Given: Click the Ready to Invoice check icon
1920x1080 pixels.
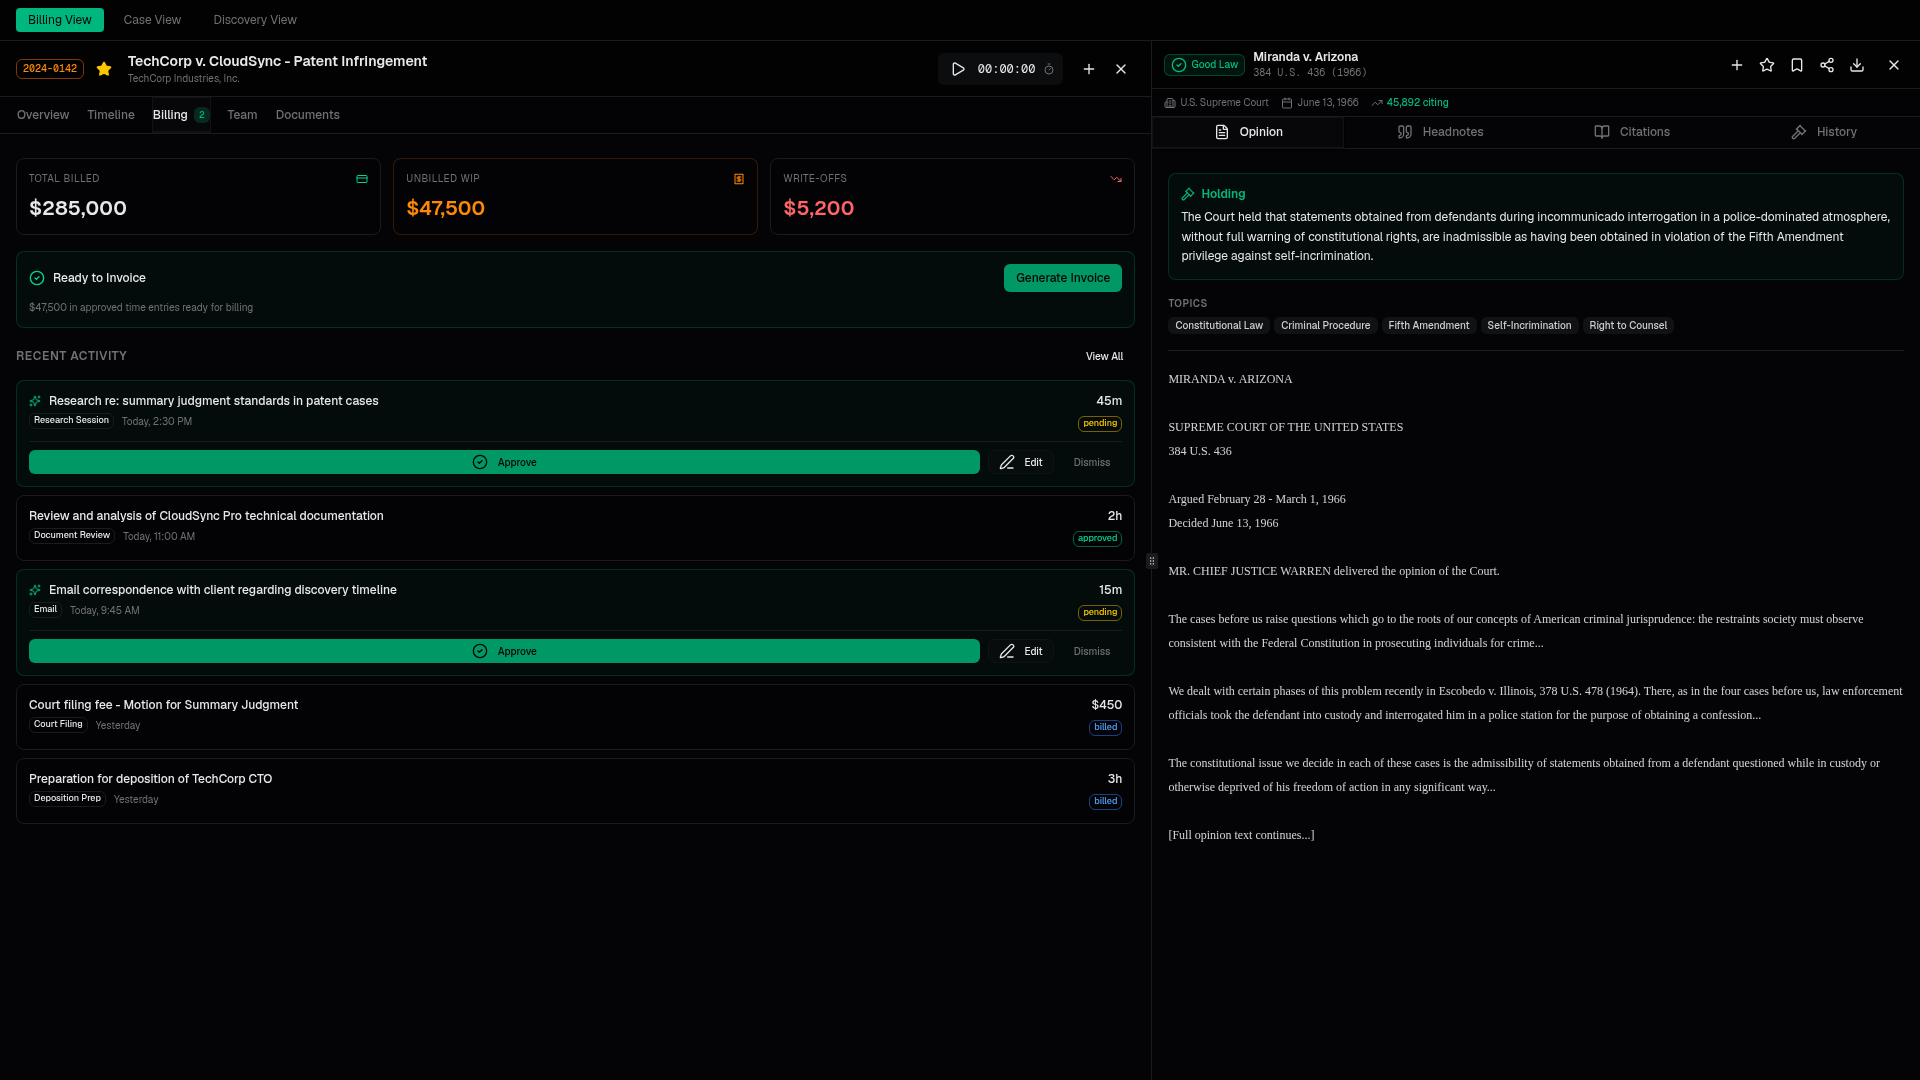Looking at the screenshot, I should click(x=37, y=278).
